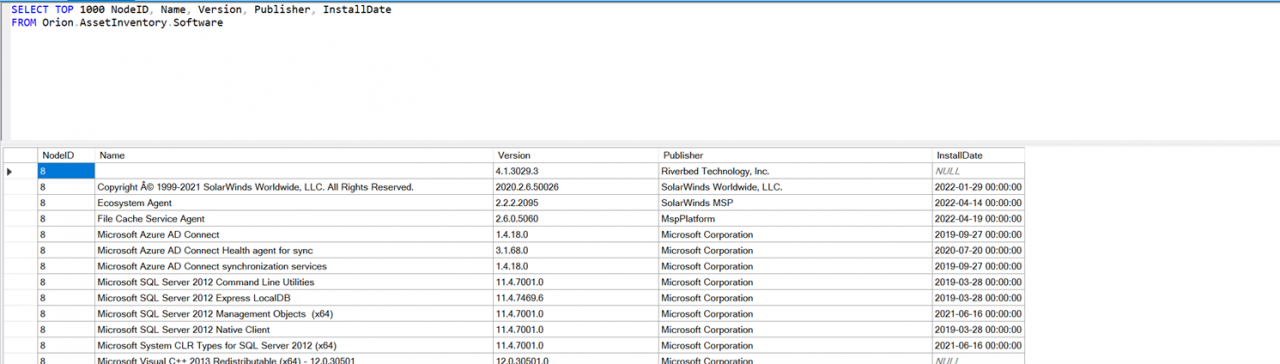The height and width of the screenshot is (364, 1280).
Task: Click the InstallDate column header
Action: (x=978, y=155)
